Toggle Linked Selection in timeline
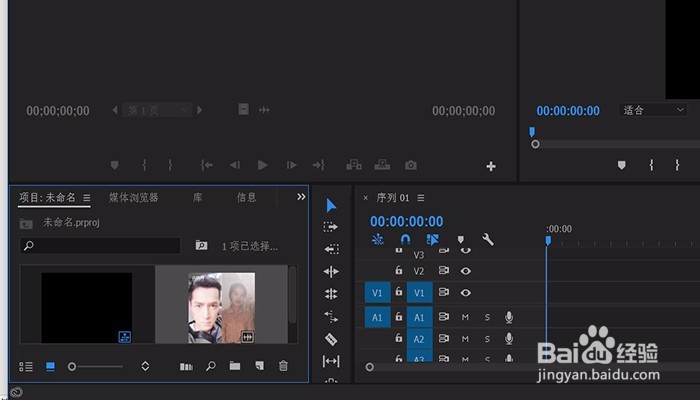The height and width of the screenshot is (400, 700). click(432, 240)
